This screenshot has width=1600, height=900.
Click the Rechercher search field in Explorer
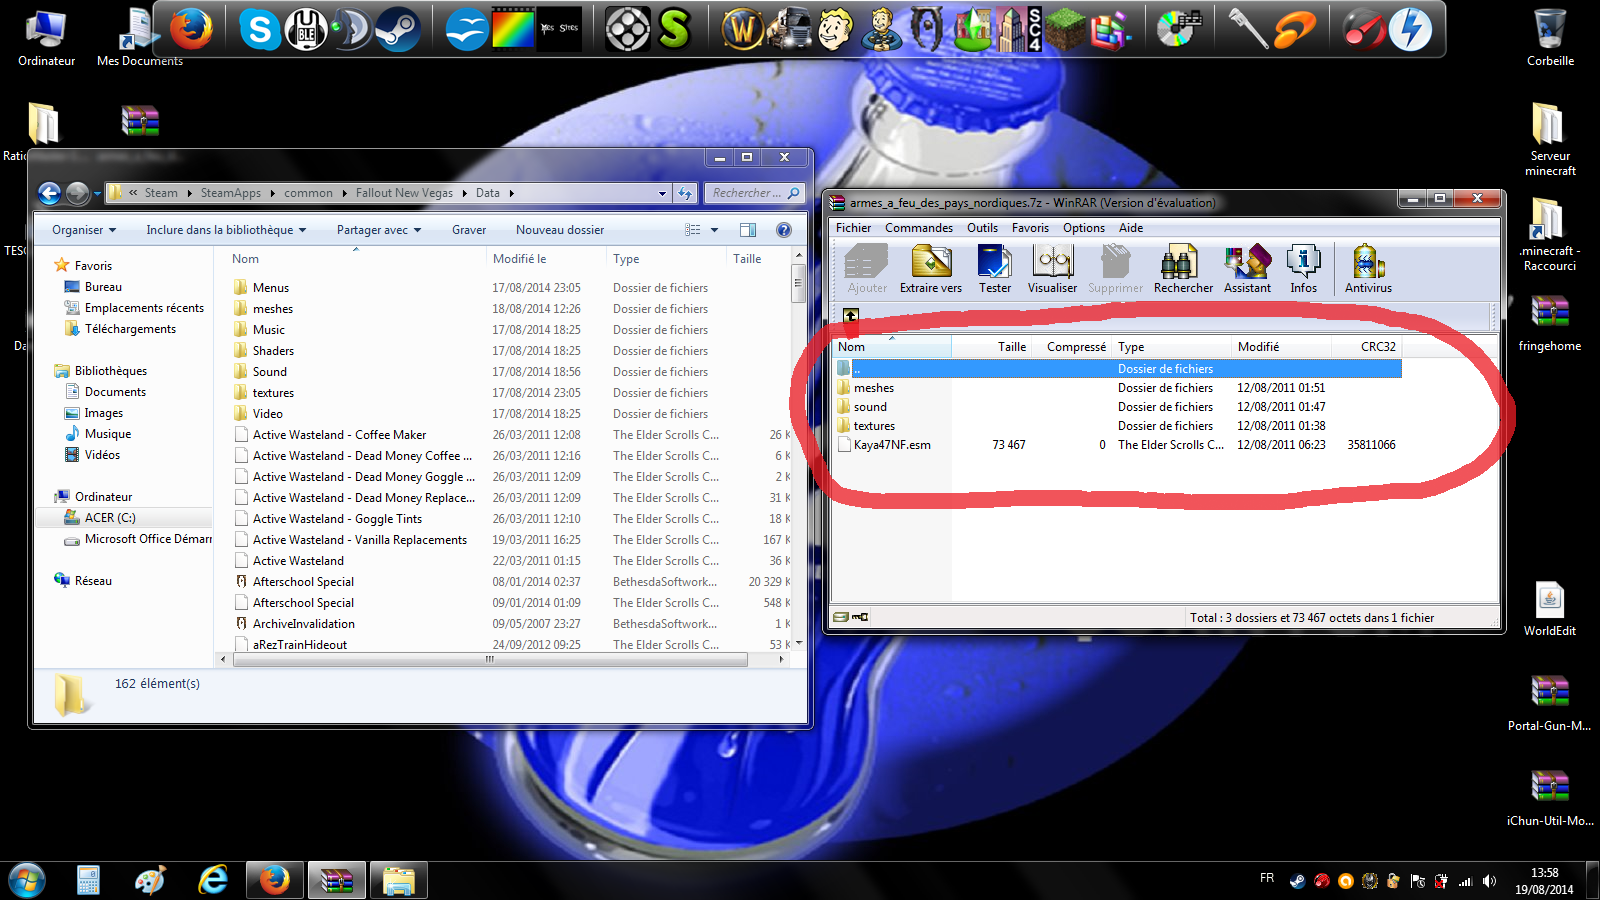(755, 193)
